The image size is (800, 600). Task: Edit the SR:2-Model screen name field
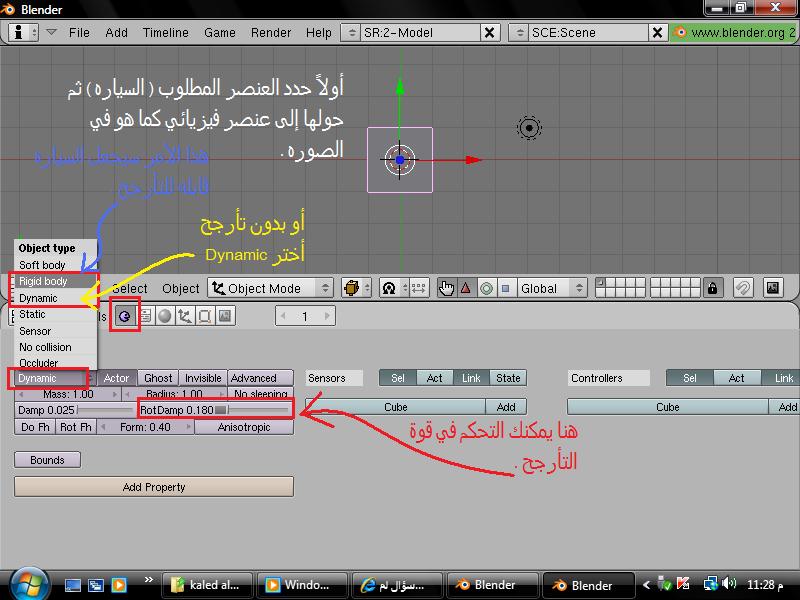pos(420,33)
